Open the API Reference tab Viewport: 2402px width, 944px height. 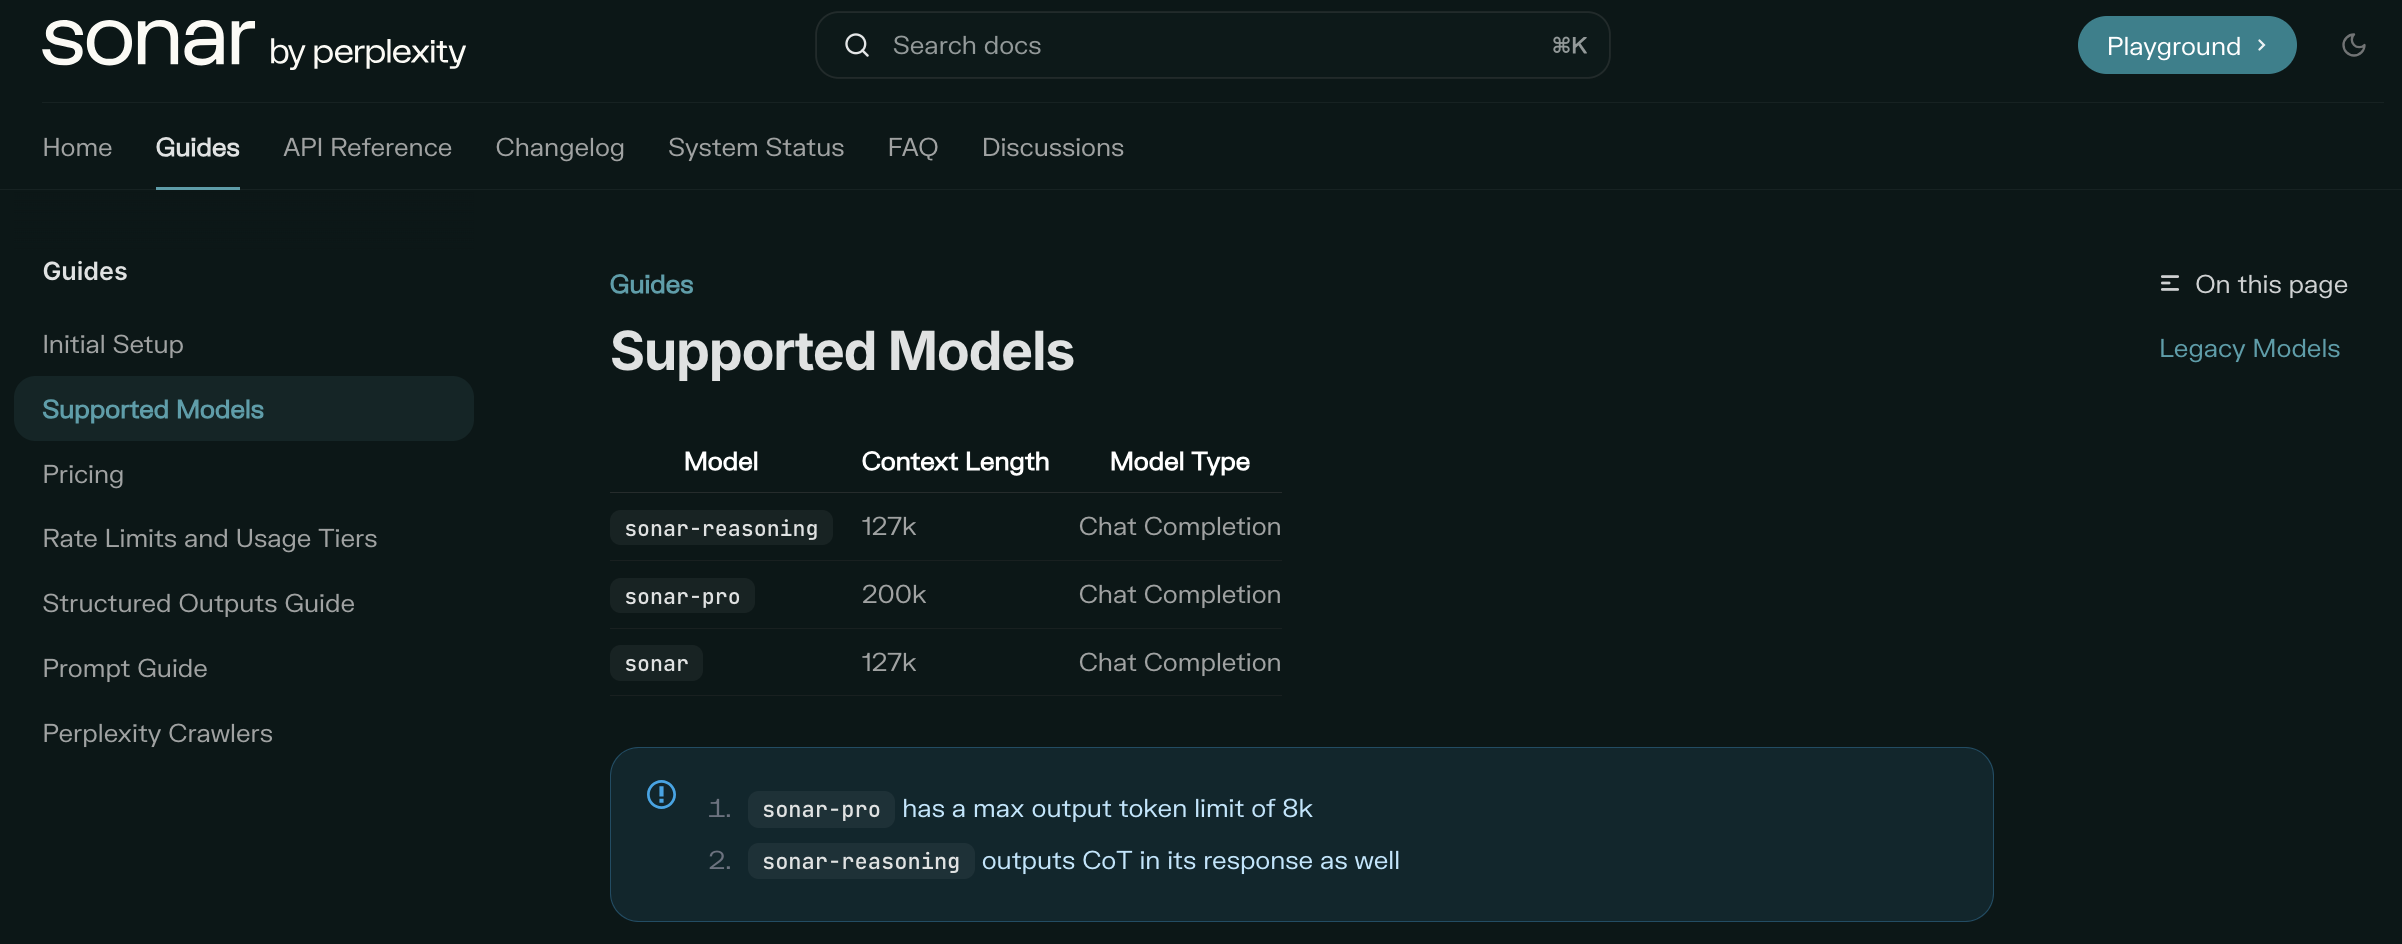point(367,147)
